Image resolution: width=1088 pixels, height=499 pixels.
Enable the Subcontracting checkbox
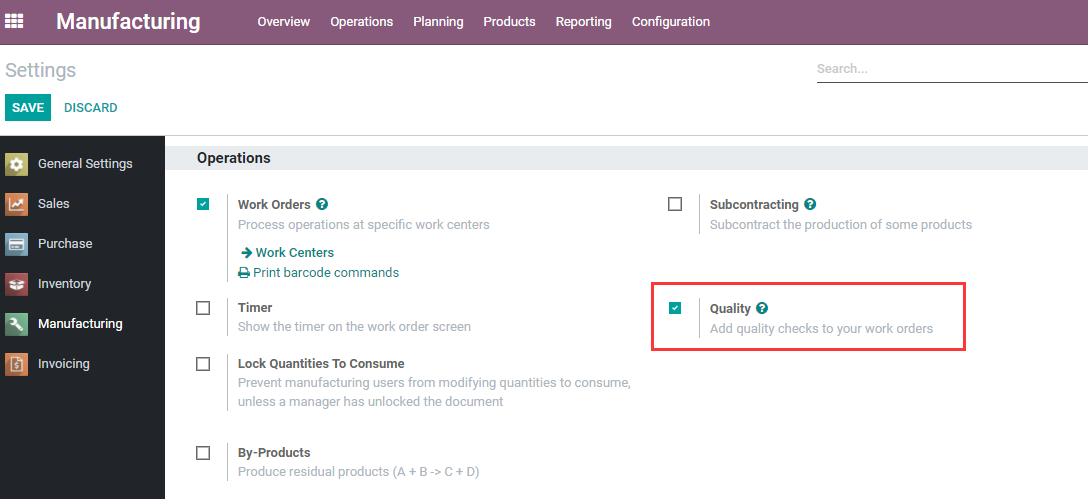click(674, 204)
